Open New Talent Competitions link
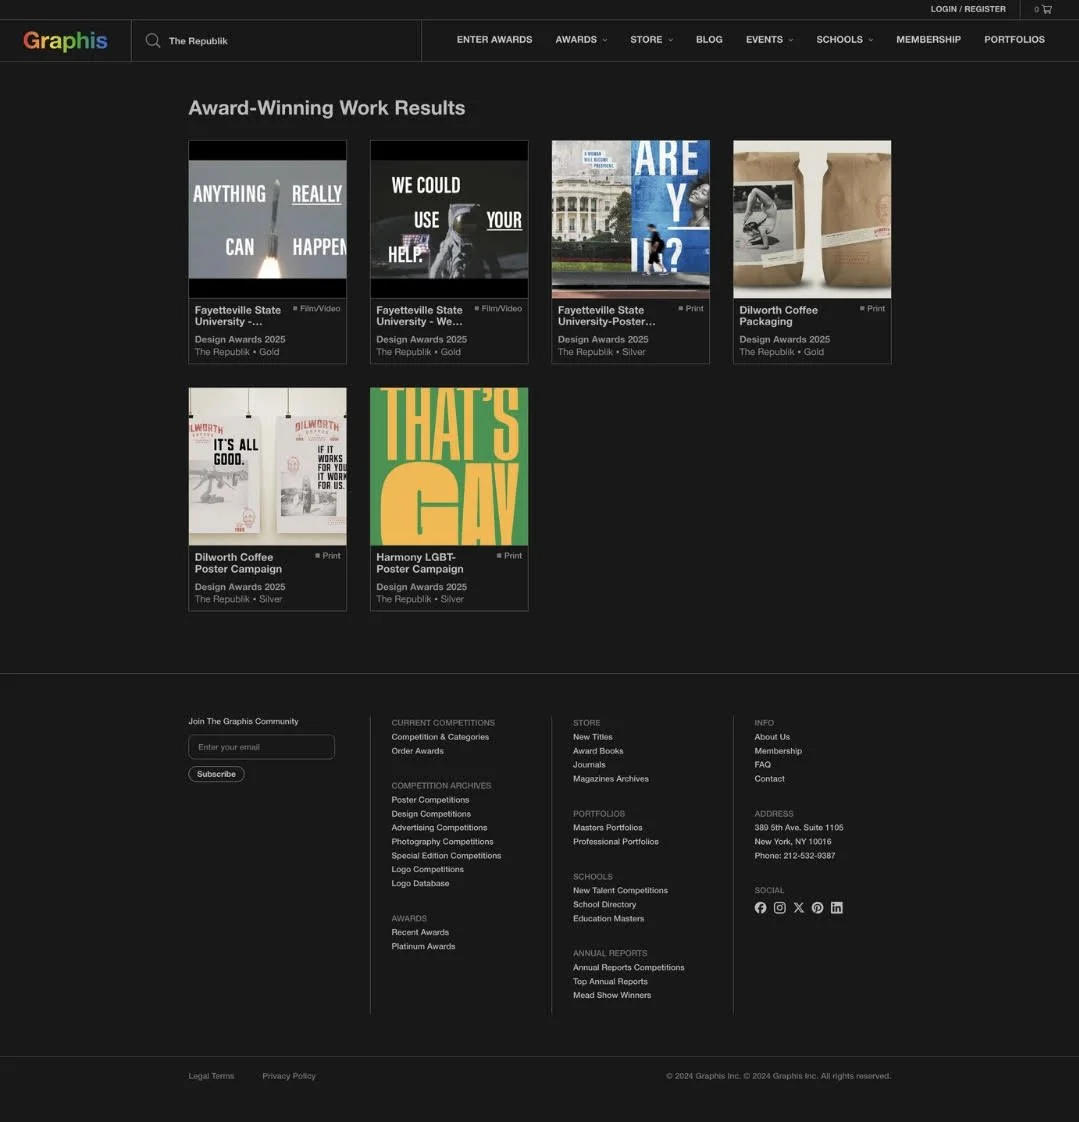1079x1122 pixels. 620,891
